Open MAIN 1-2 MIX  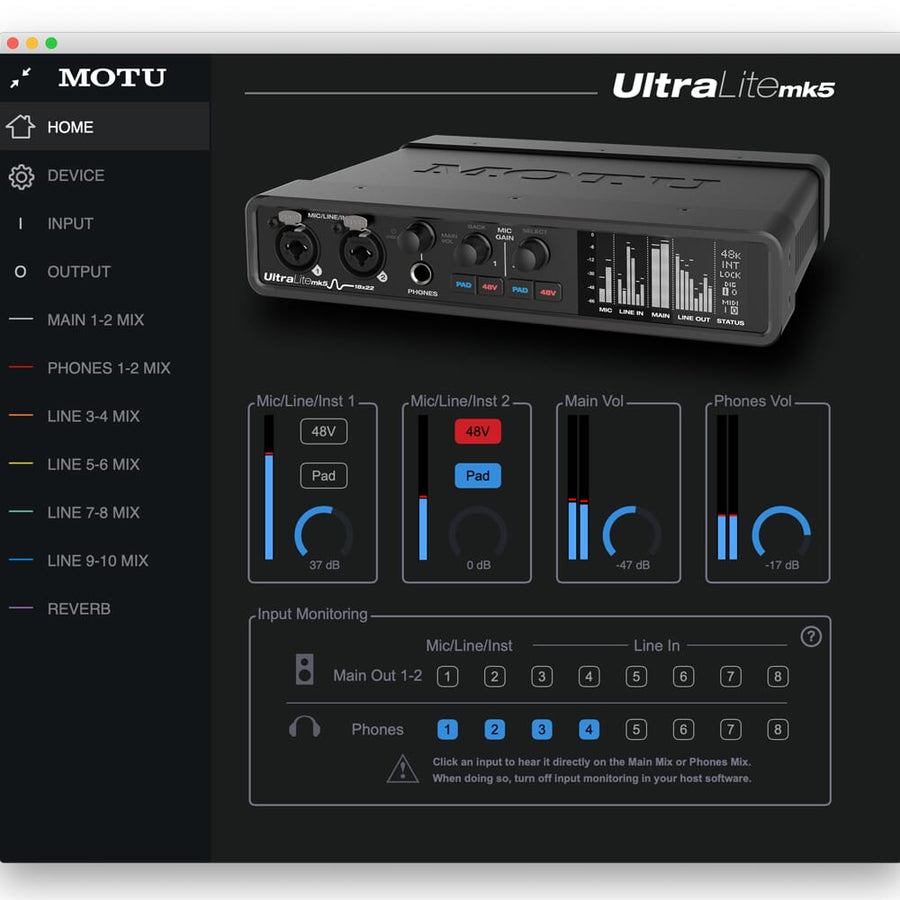point(104,320)
